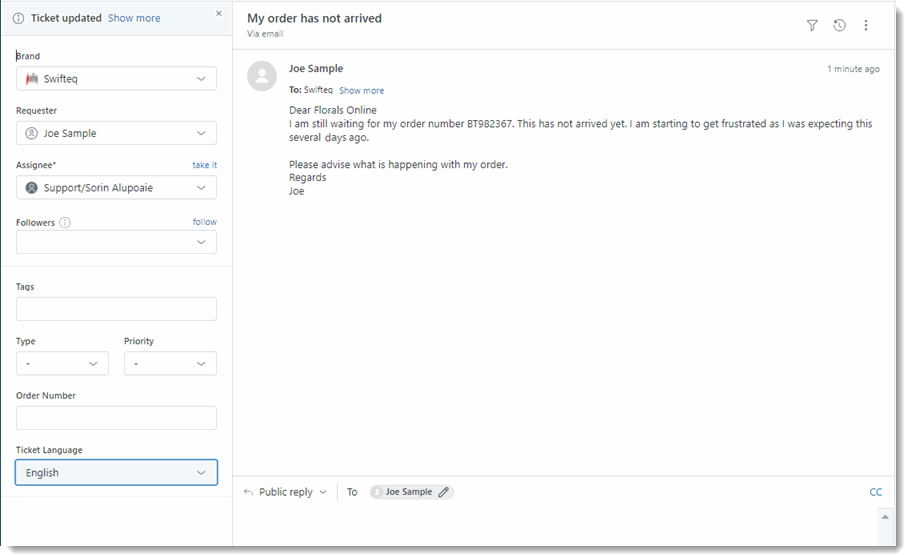This screenshot has height=555, width=905.
Task: Click the reply arrow icon beside Public reply
Action: tap(248, 492)
